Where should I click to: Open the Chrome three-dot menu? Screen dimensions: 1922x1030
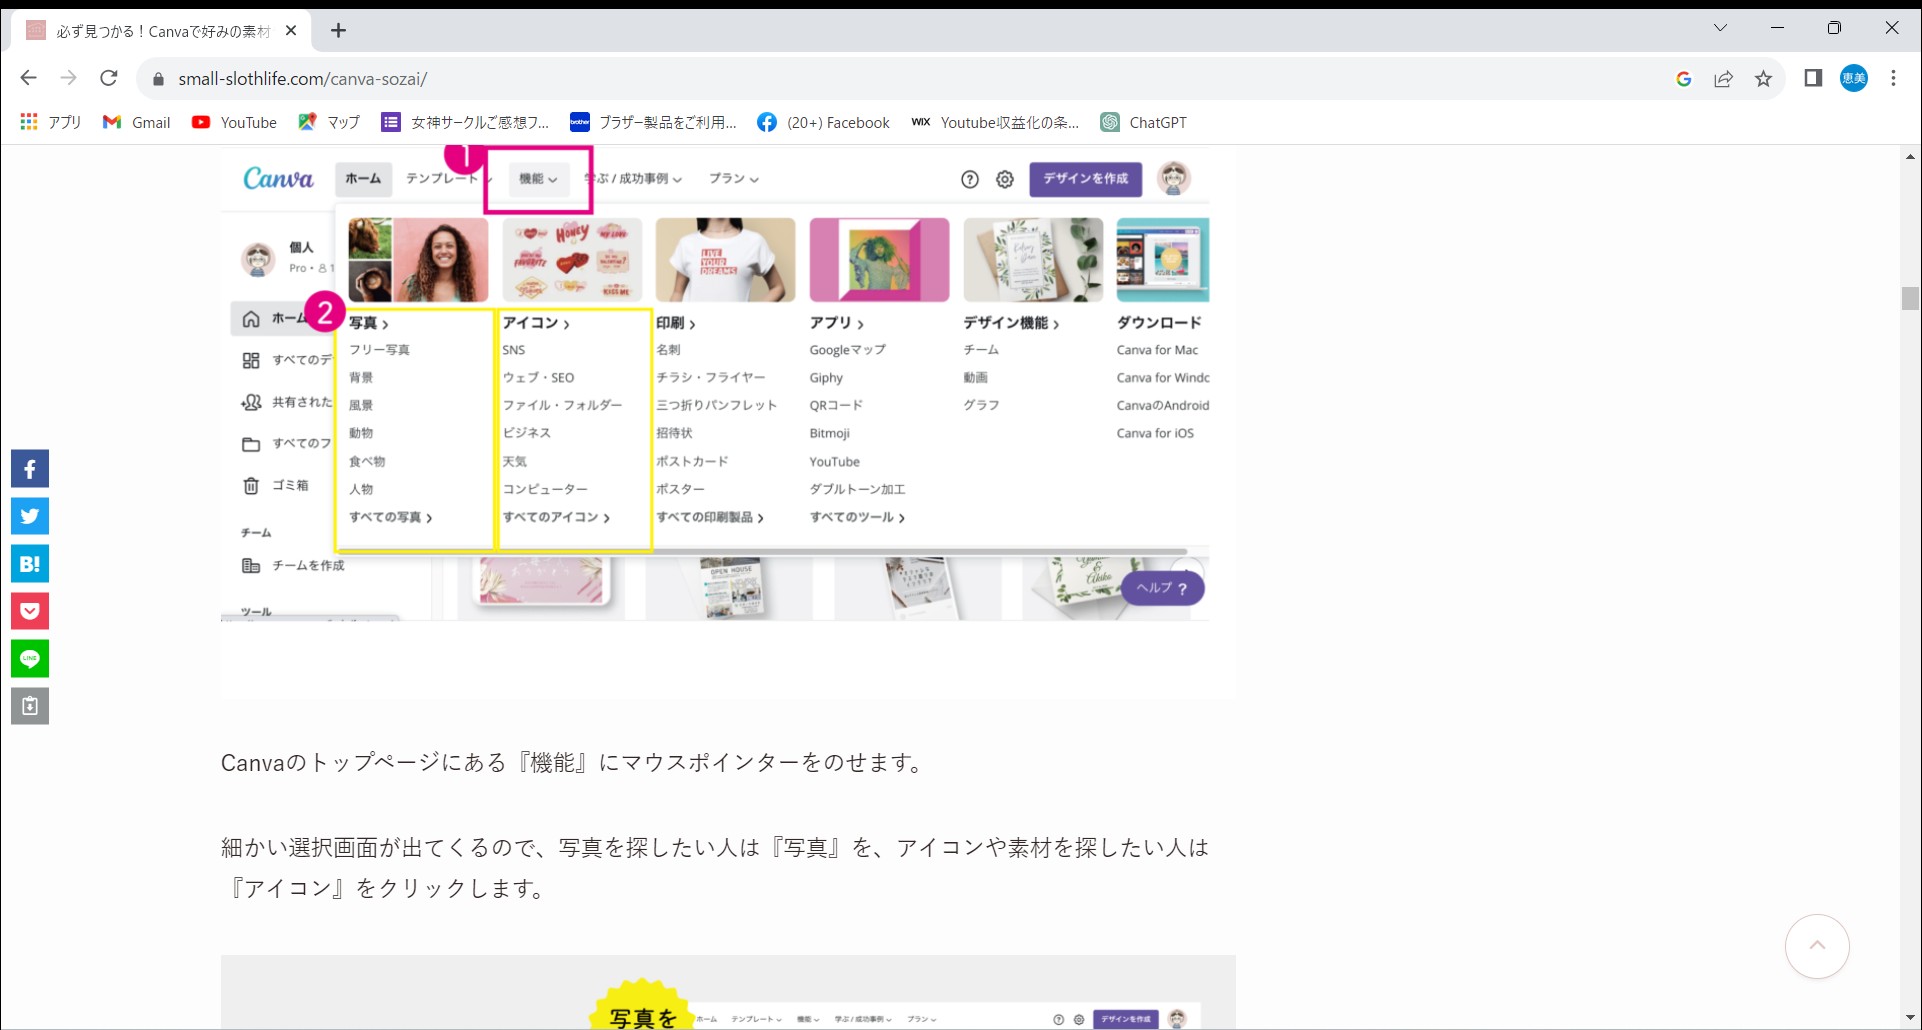point(1893,78)
